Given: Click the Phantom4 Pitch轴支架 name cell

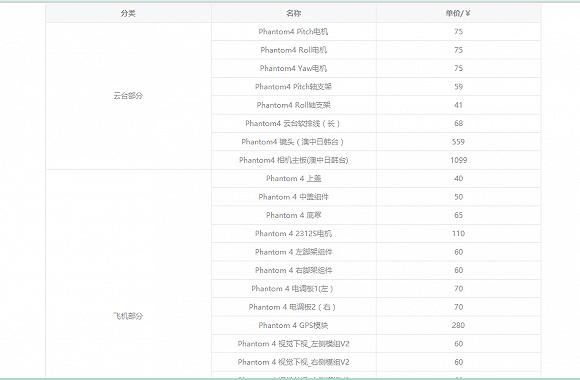Looking at the screenshot, I should [293, 87].
